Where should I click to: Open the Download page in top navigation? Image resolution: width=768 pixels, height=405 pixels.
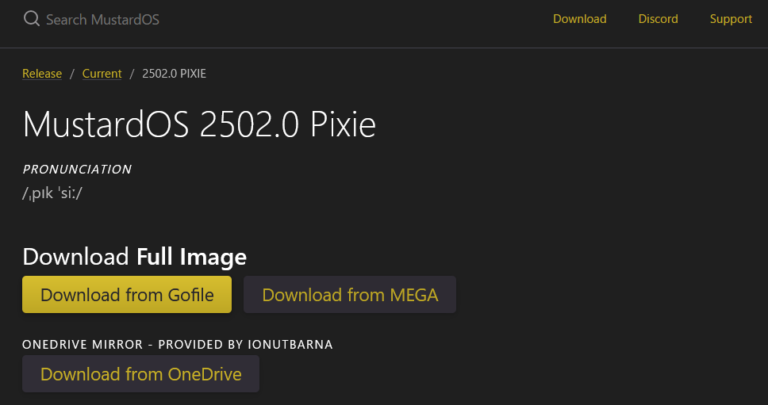pos(580,19)
